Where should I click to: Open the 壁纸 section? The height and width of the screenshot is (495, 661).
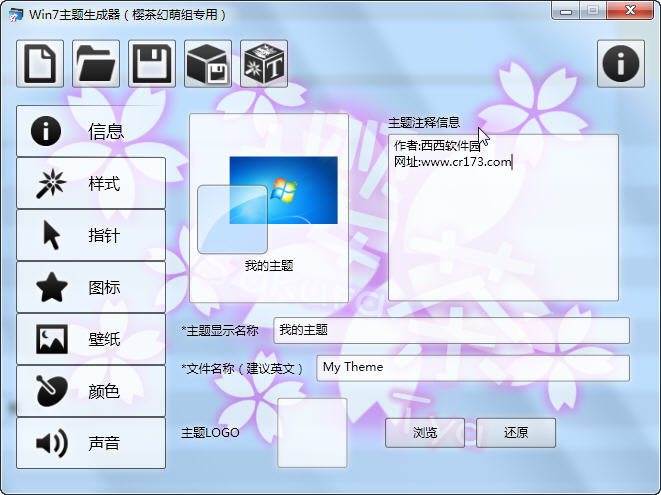tap(91, 339)
